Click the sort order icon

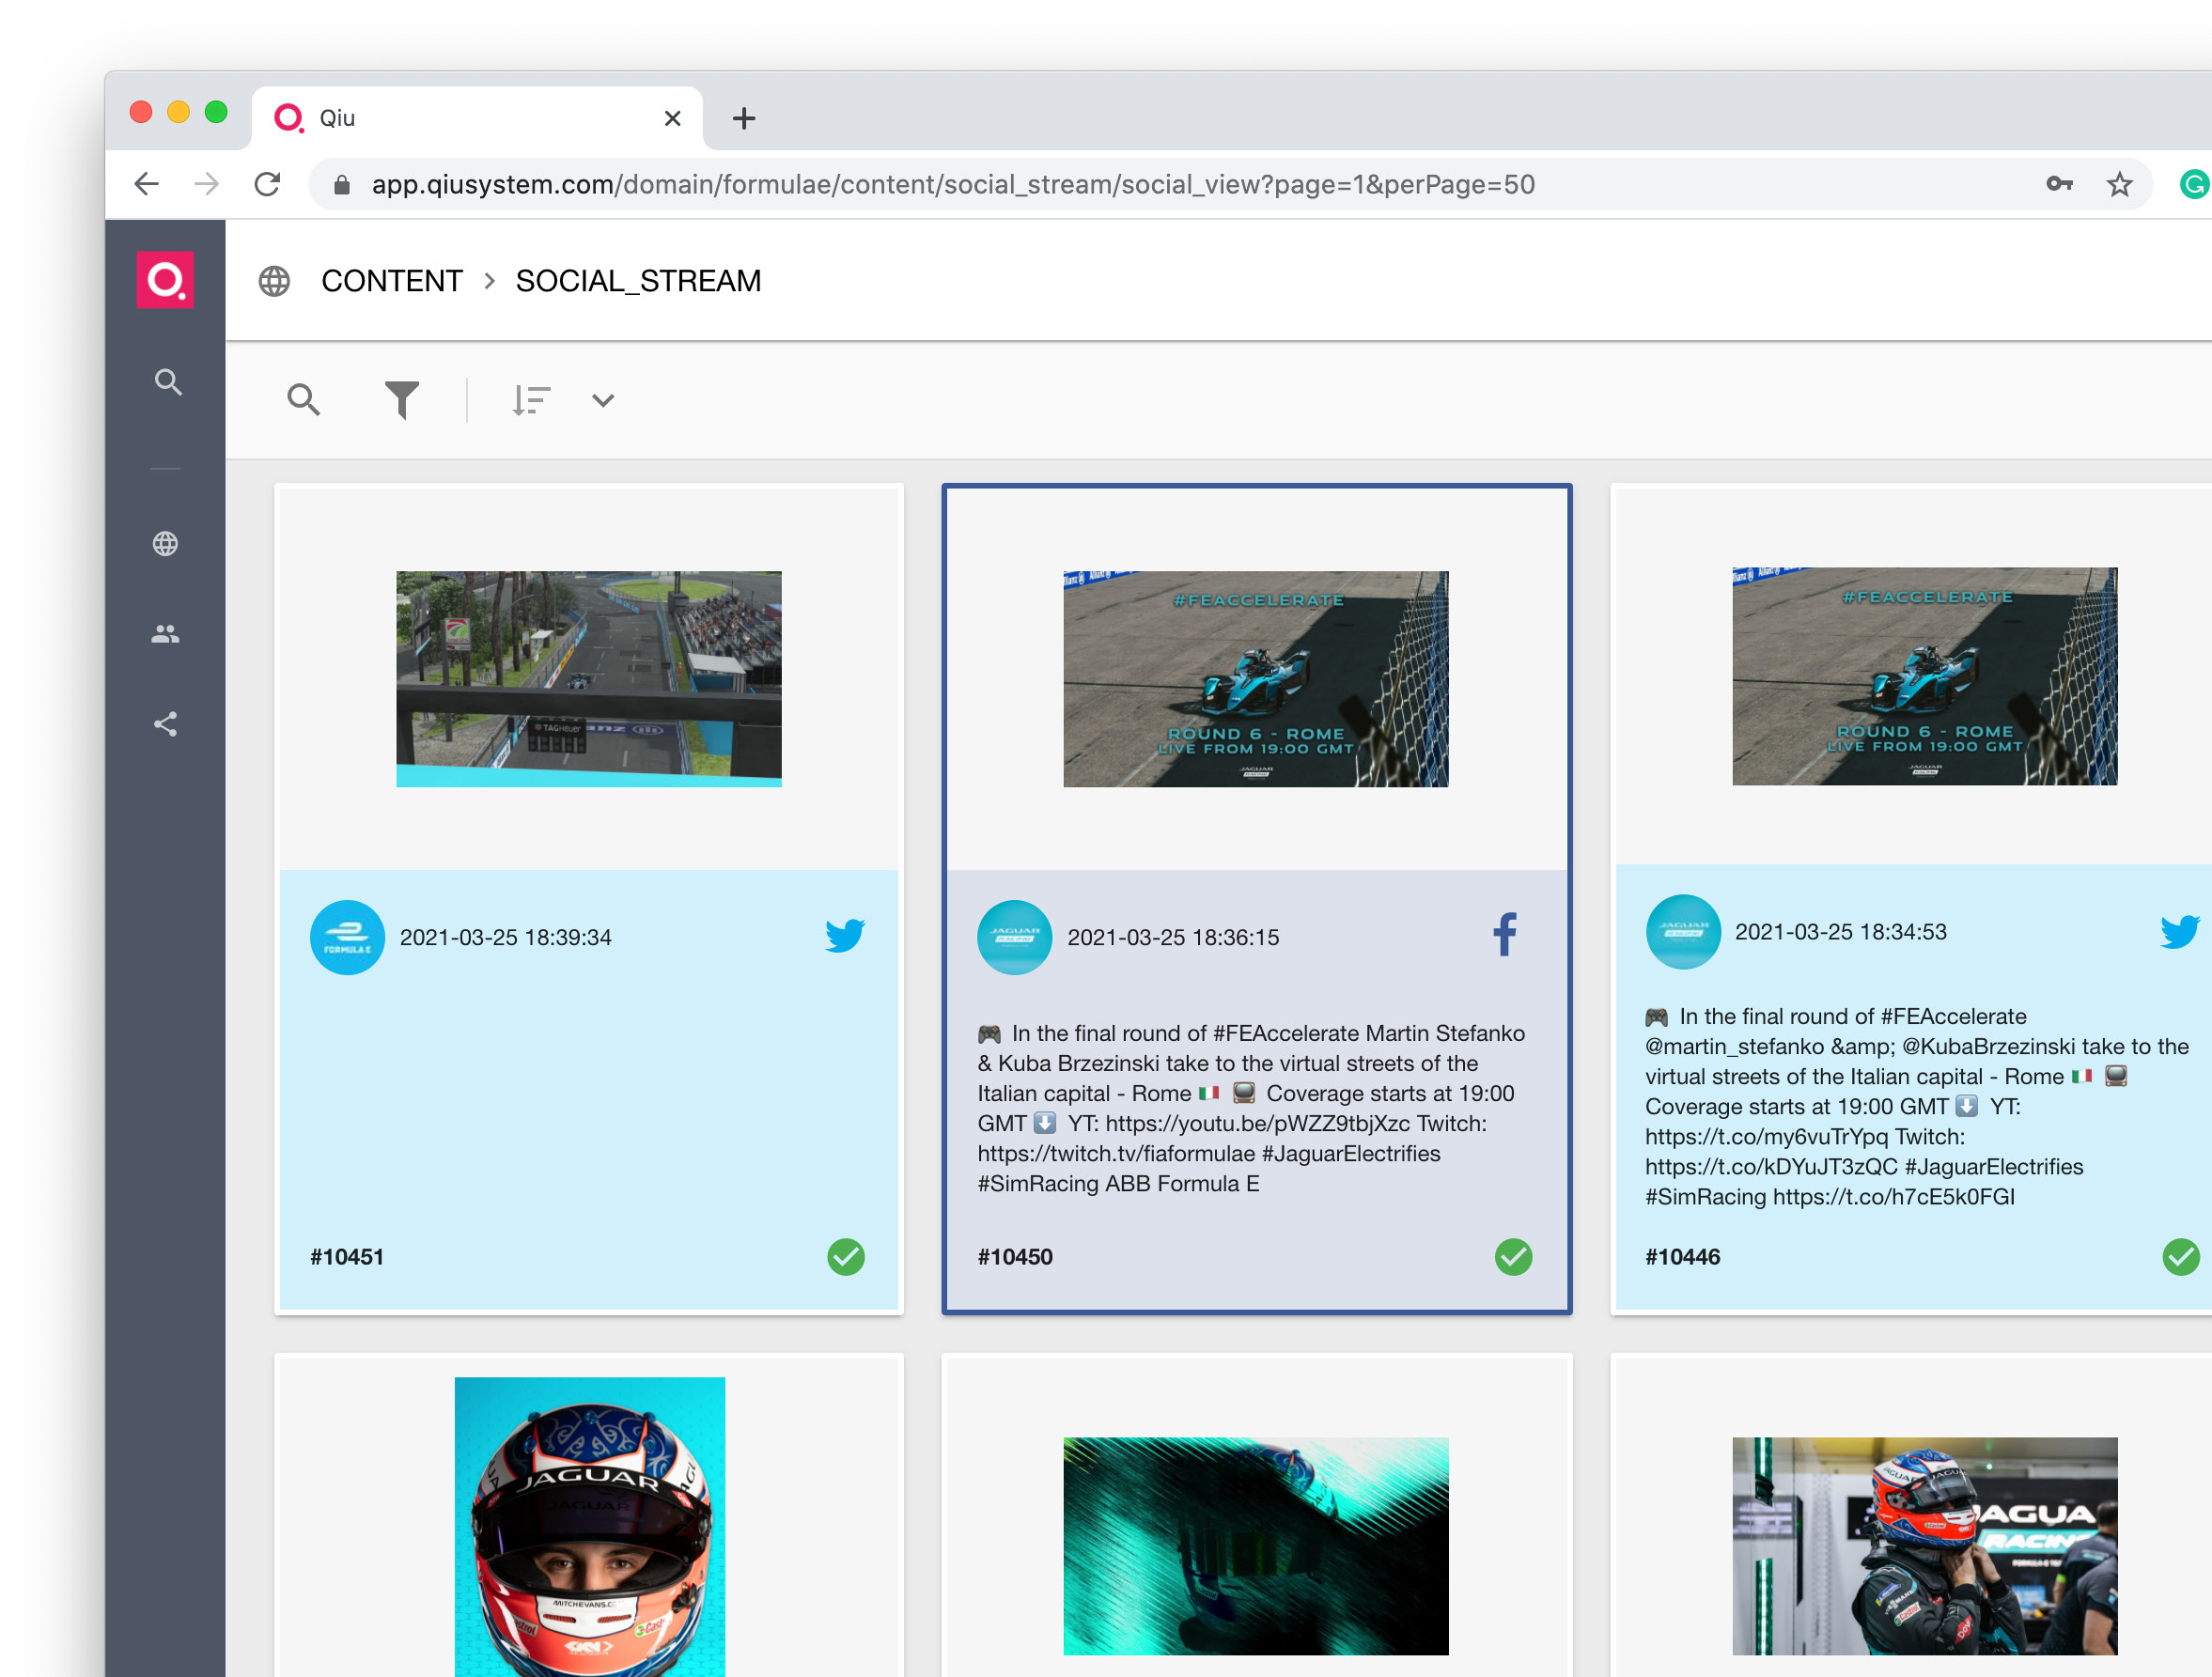[531, 400]
